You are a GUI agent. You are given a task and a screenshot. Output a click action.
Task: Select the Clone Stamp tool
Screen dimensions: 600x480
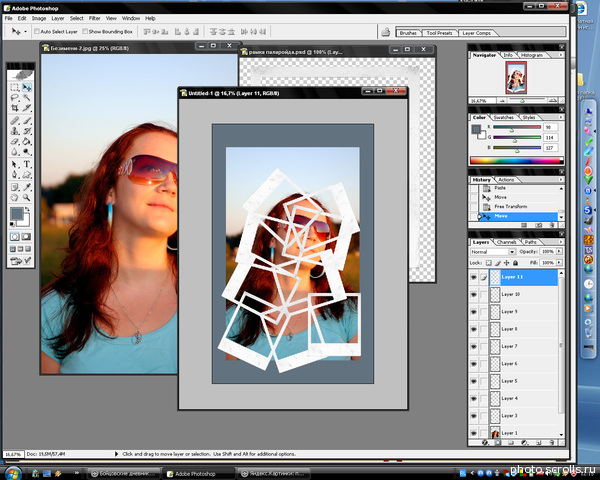(x=15, y=131)
